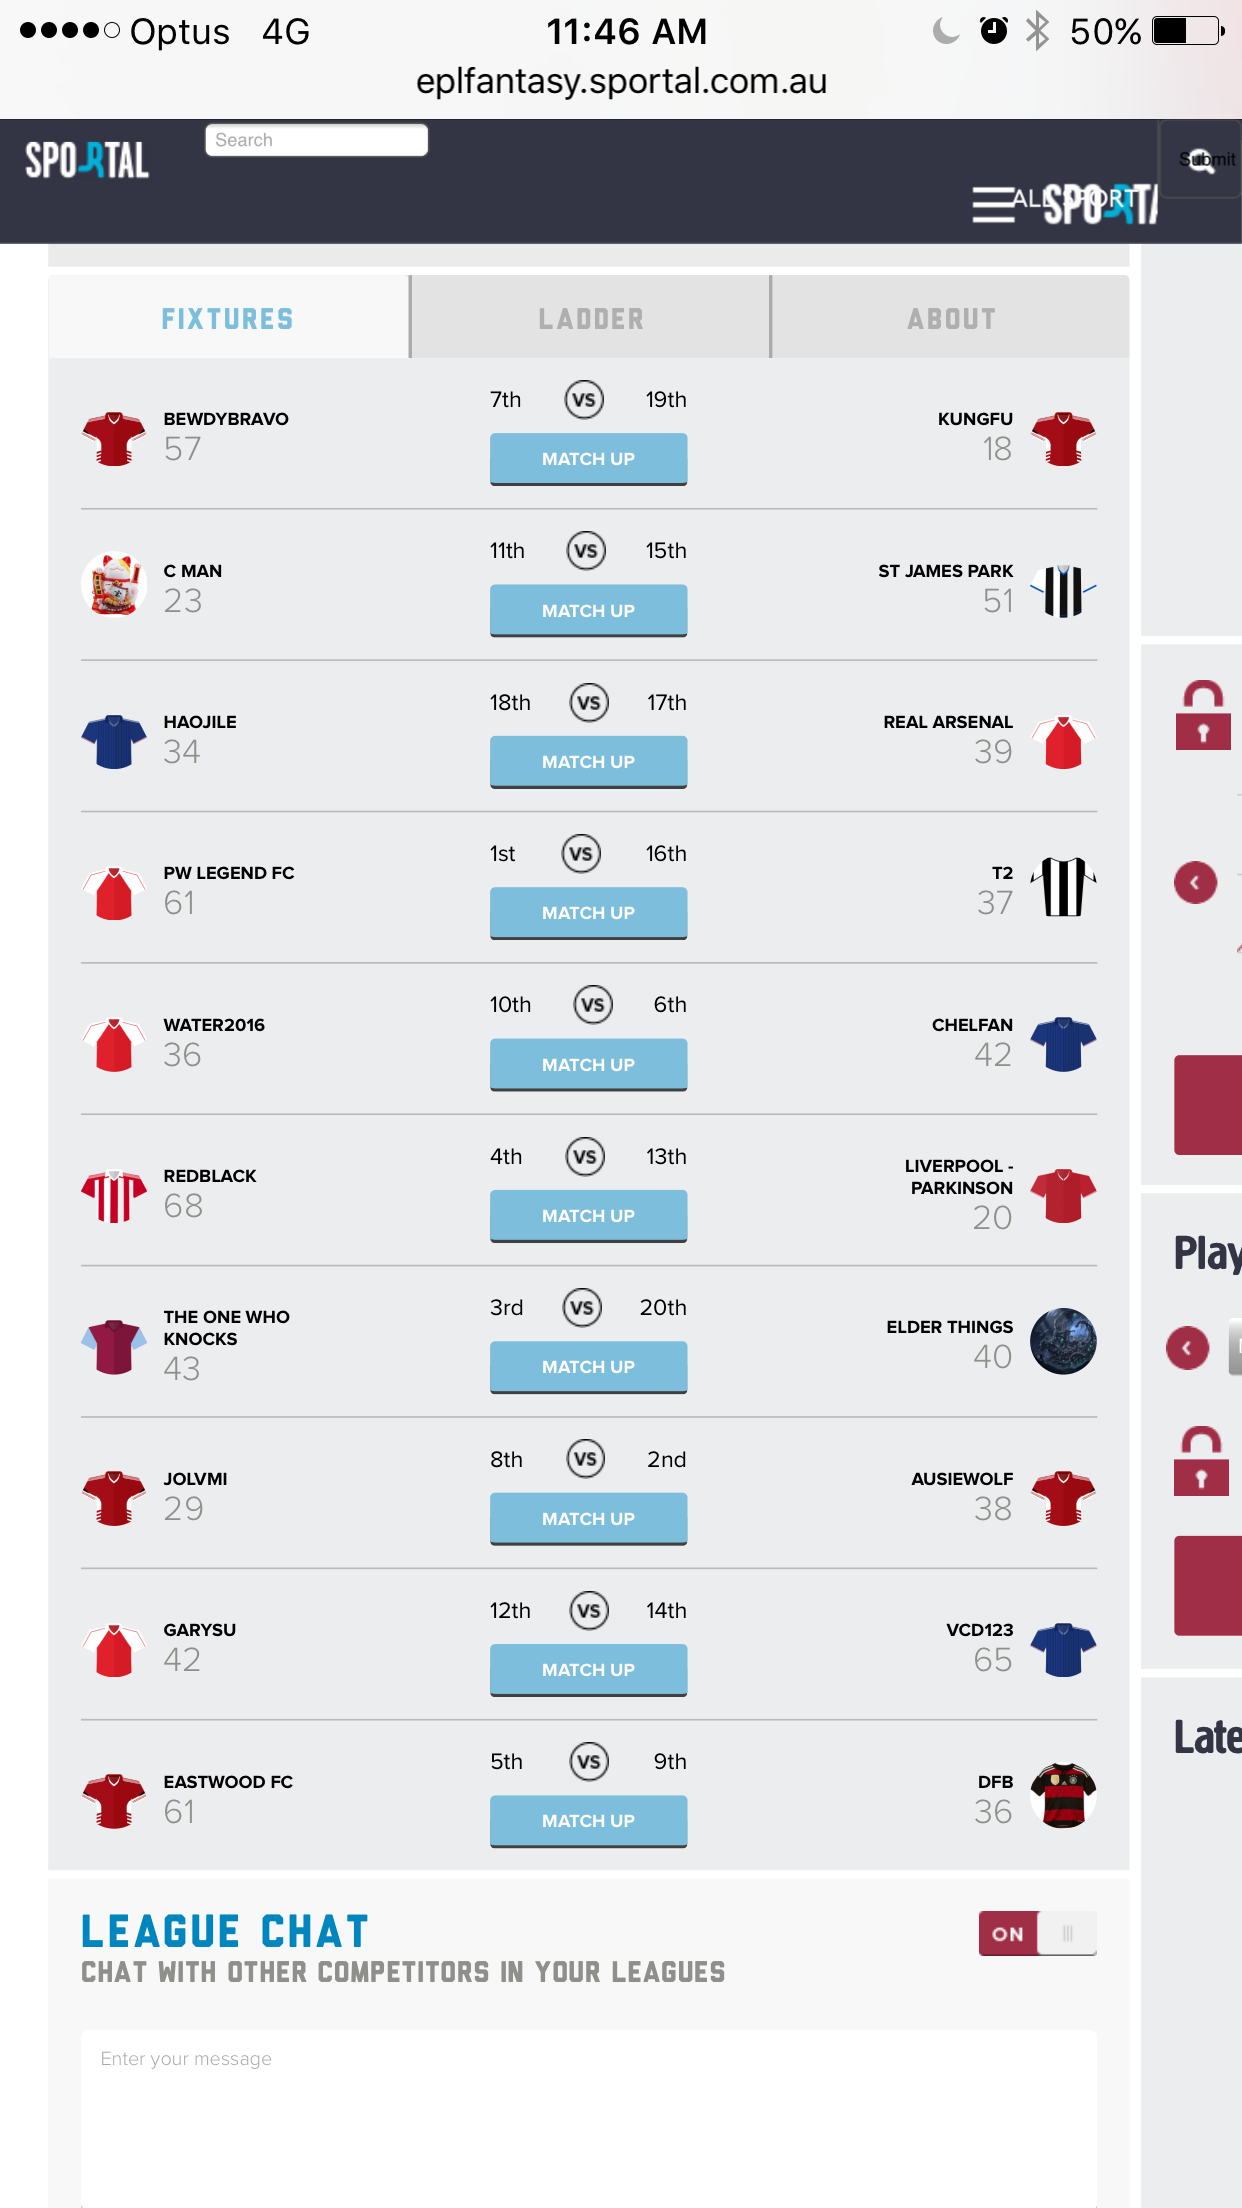
Task: Open MATCH UP for PW LEGEND FC vs T2
Action: click(x=588, y=913)
